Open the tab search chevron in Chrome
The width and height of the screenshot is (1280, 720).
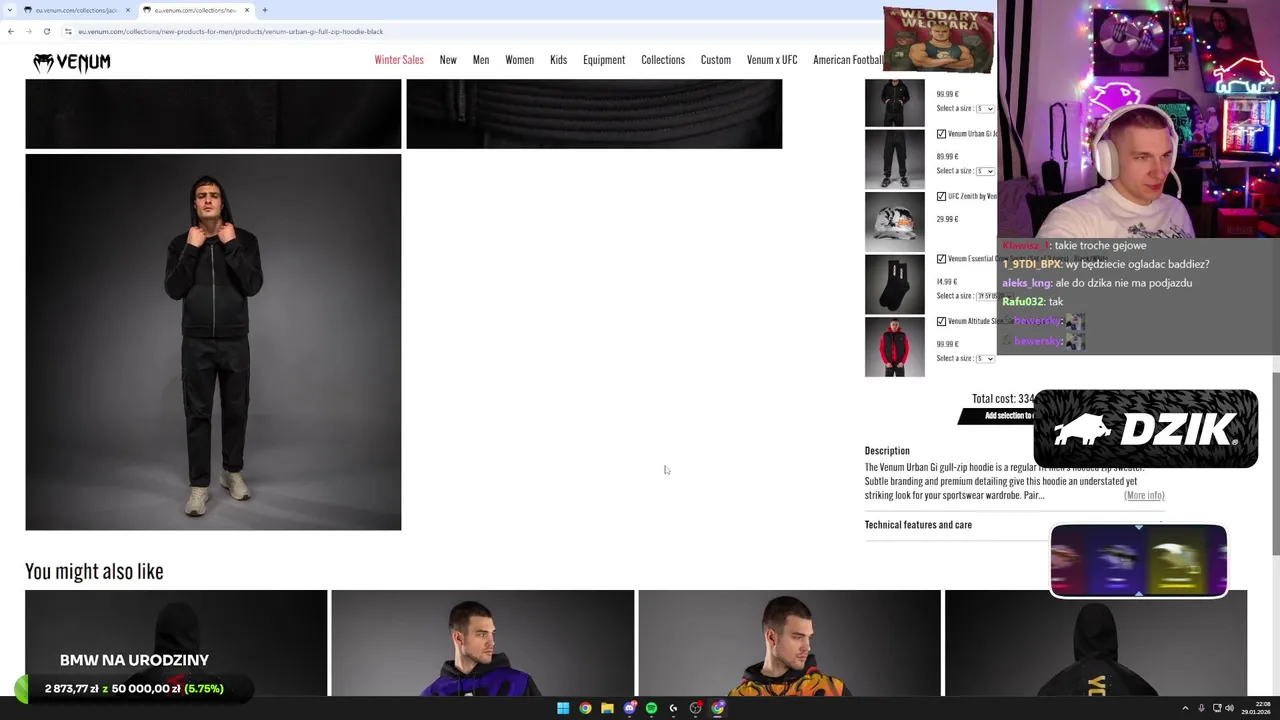(11, 10)
